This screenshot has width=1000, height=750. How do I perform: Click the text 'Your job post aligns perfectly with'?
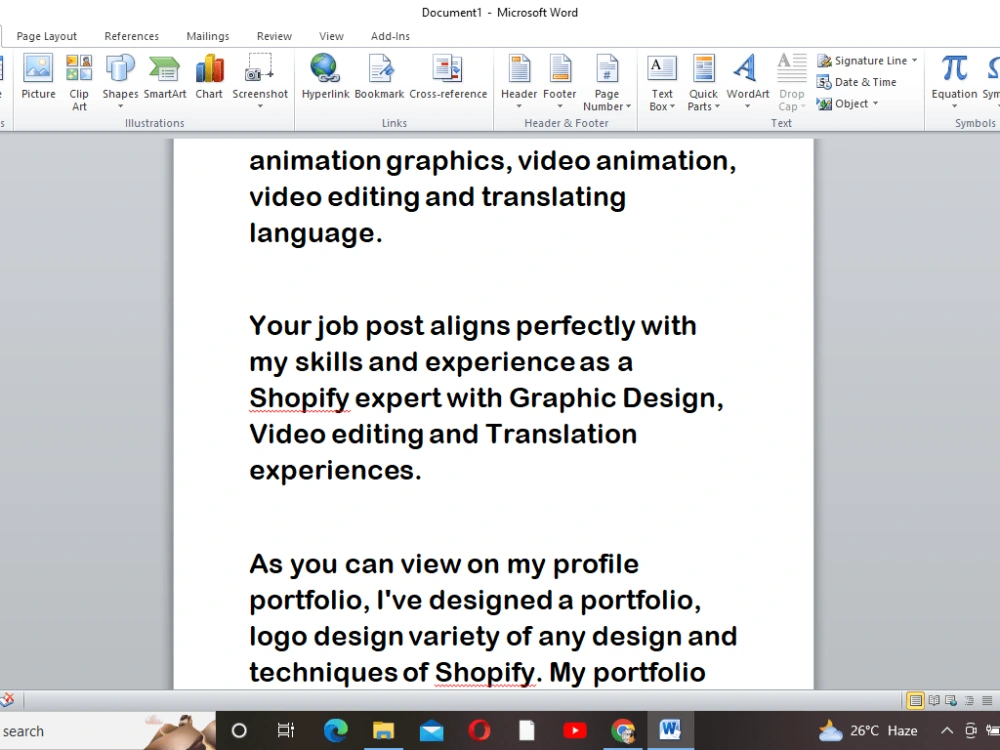[473, 327]
